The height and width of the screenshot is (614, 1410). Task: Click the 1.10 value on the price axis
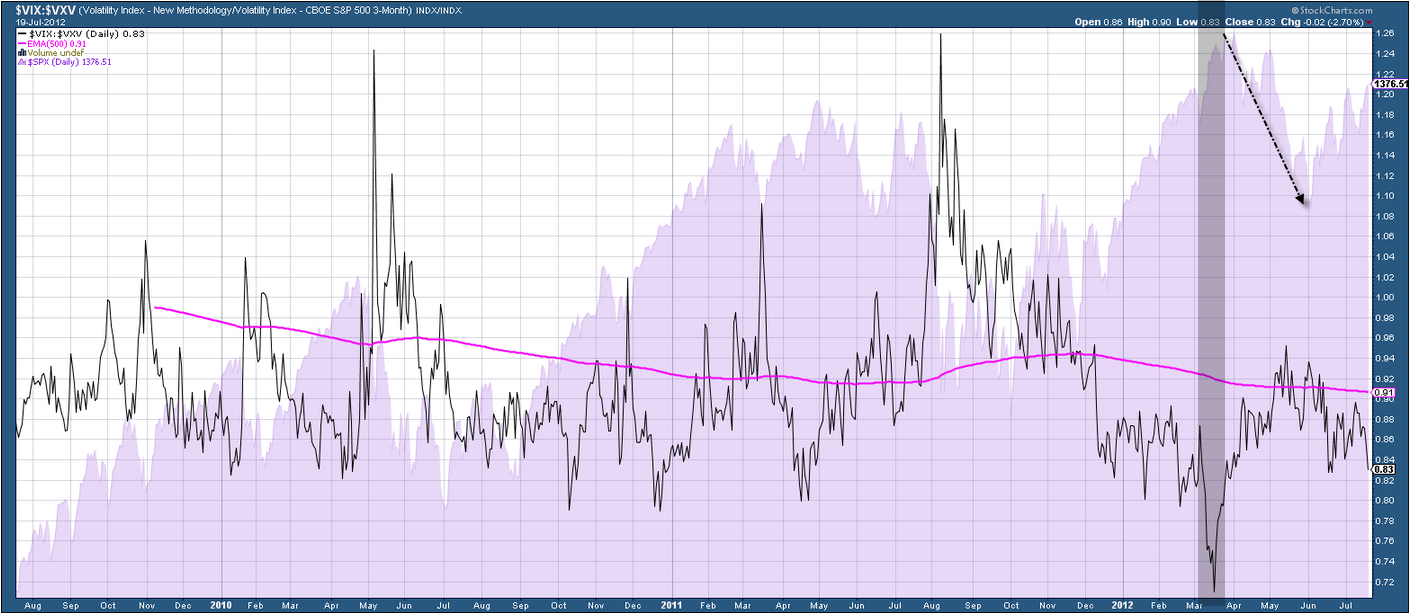[x=1385, y=195]
